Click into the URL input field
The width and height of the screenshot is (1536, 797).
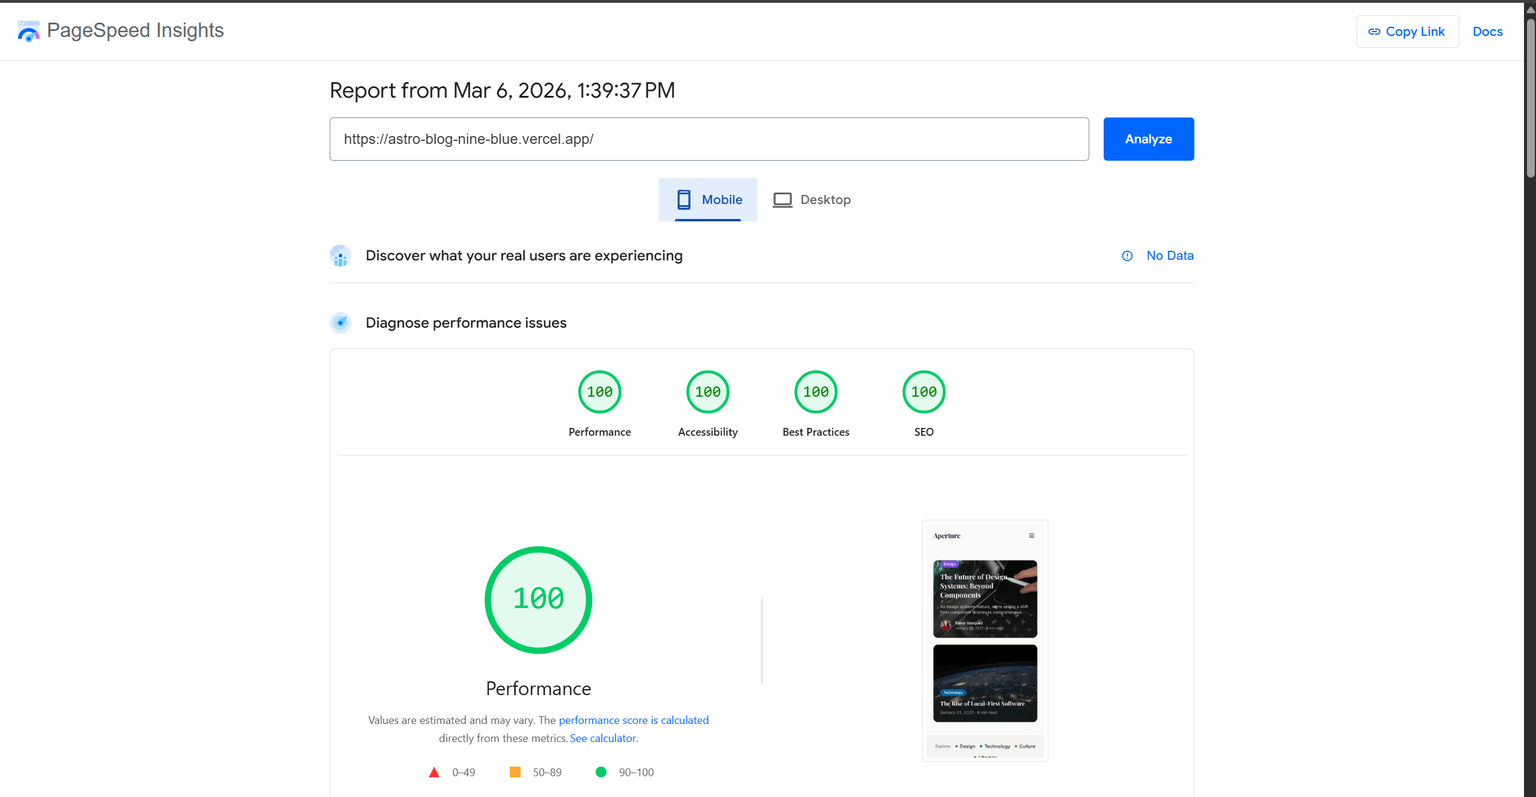click(709, 139)
